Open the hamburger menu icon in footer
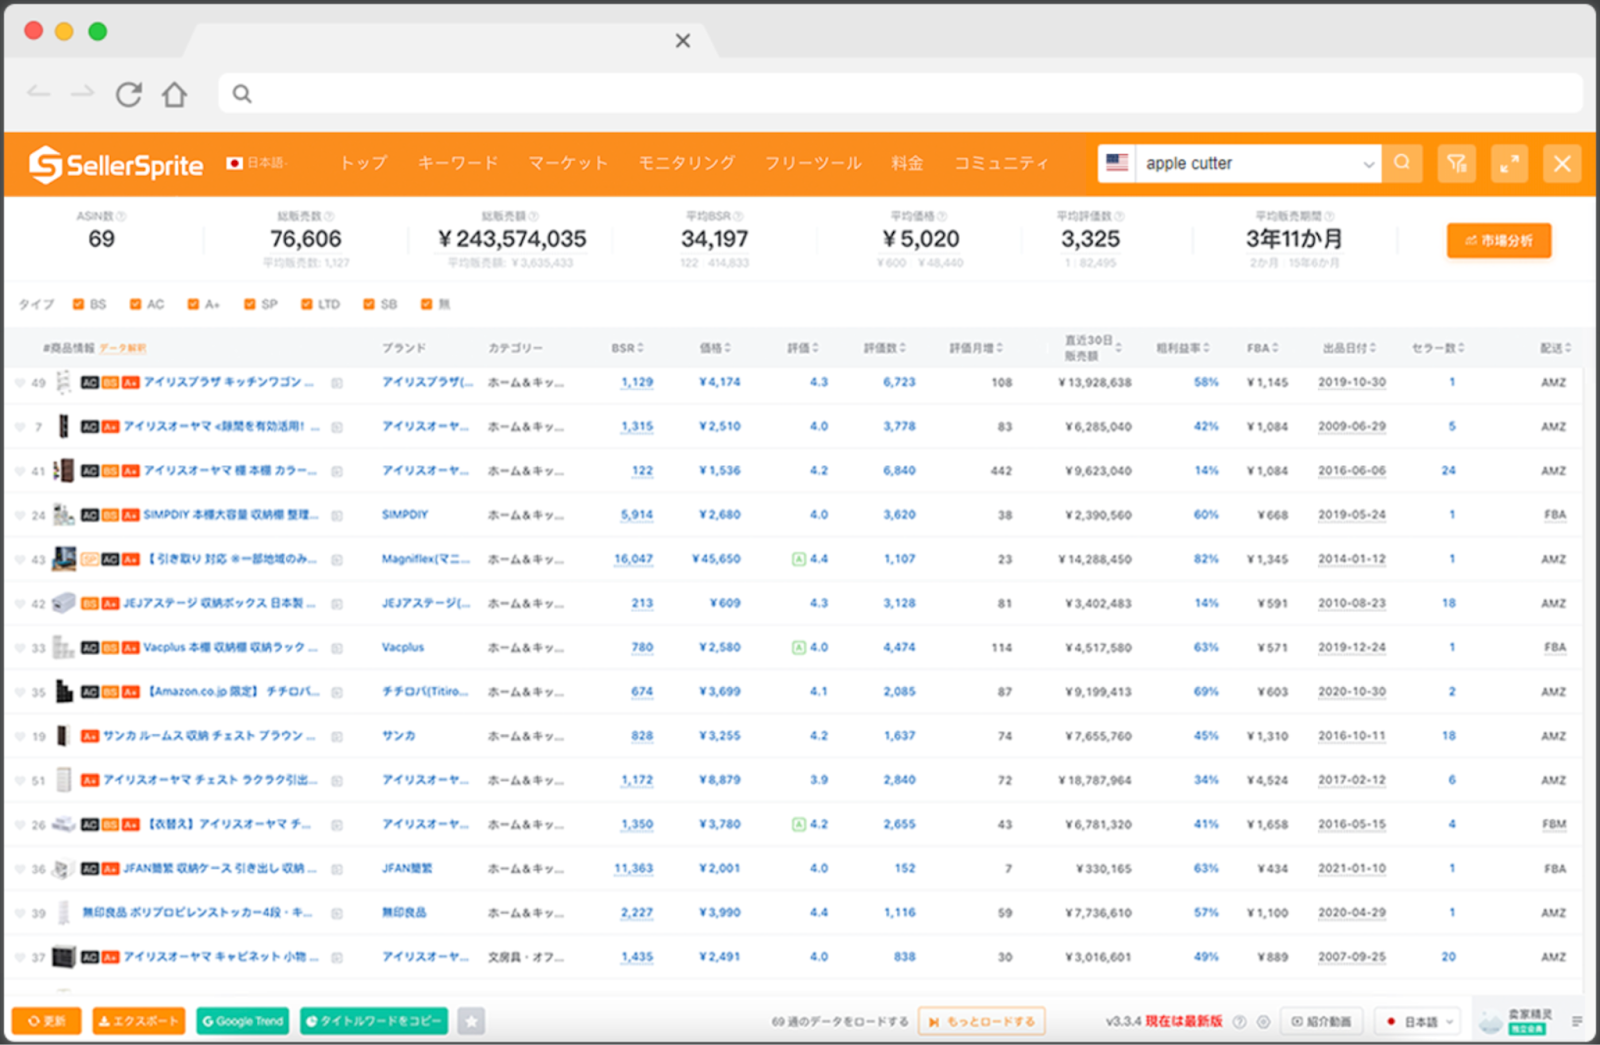Viewport: 1600px width, 1045px height. click(1577, 1022)
